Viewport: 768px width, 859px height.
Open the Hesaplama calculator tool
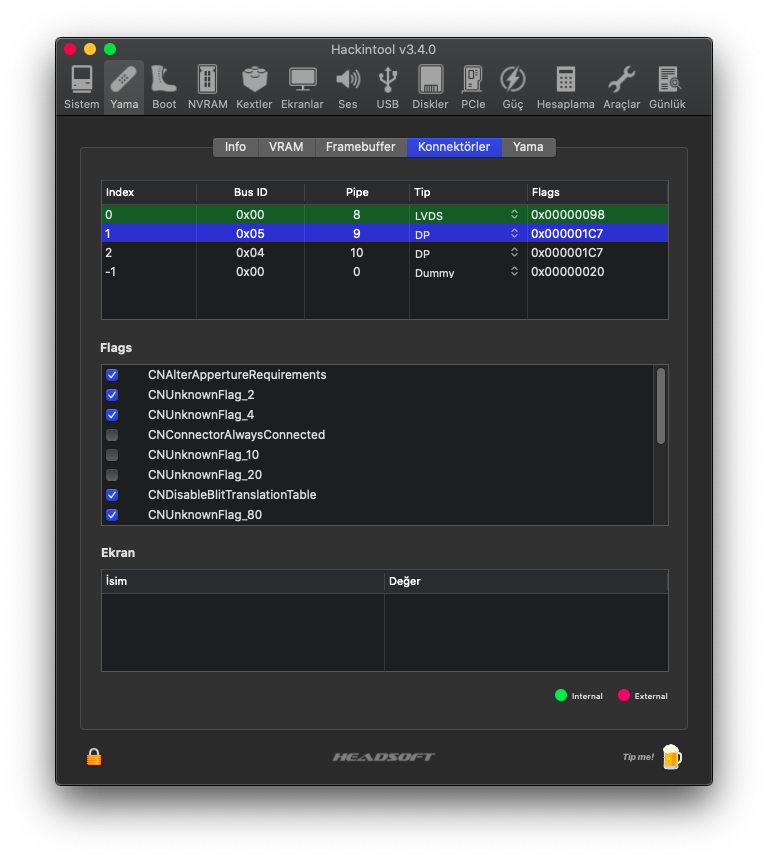(565, 87)
